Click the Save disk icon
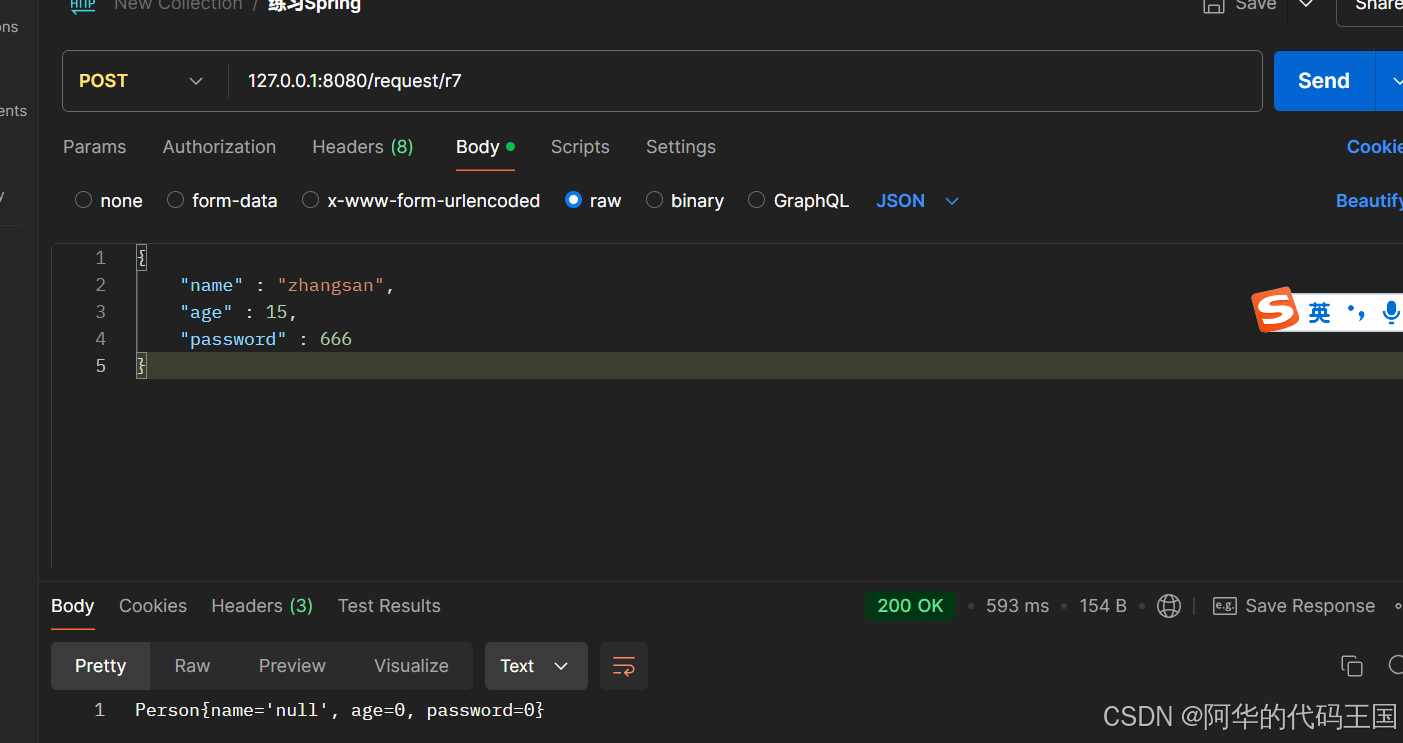Image resolution: width=1403 pixels, height=743 pixels. (1213, 6)
